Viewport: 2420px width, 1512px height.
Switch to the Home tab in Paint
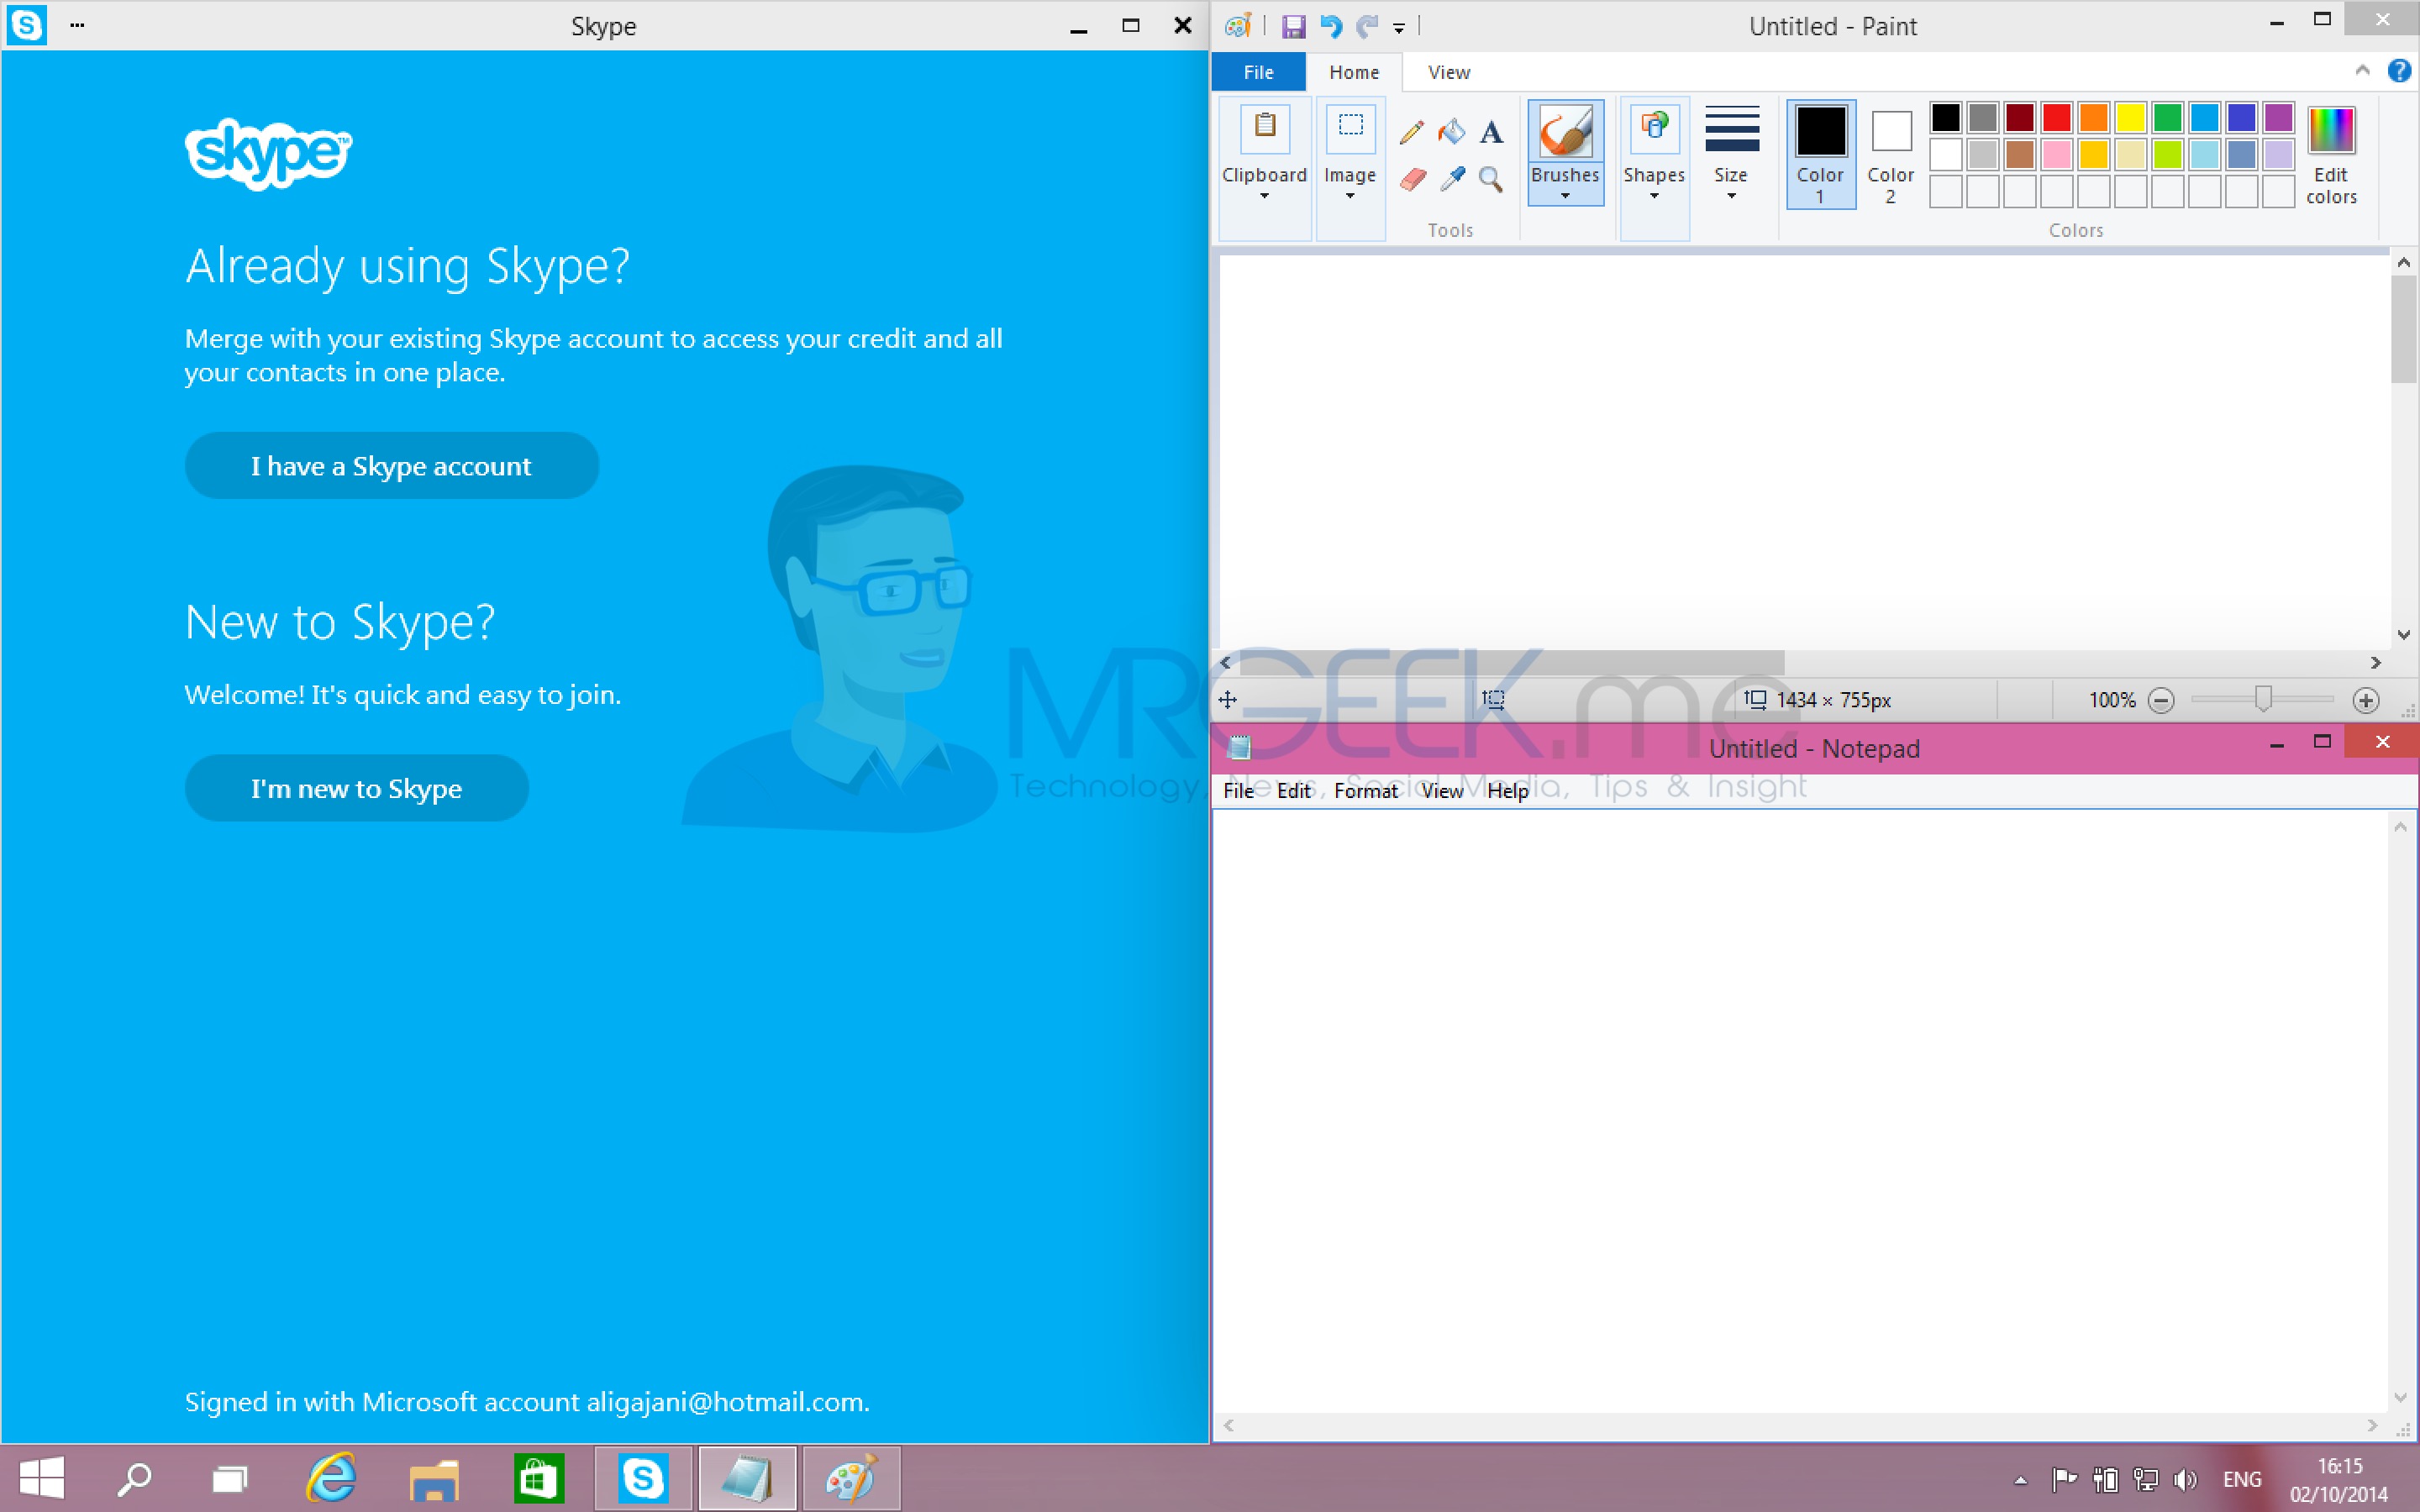coord(1354,72)
